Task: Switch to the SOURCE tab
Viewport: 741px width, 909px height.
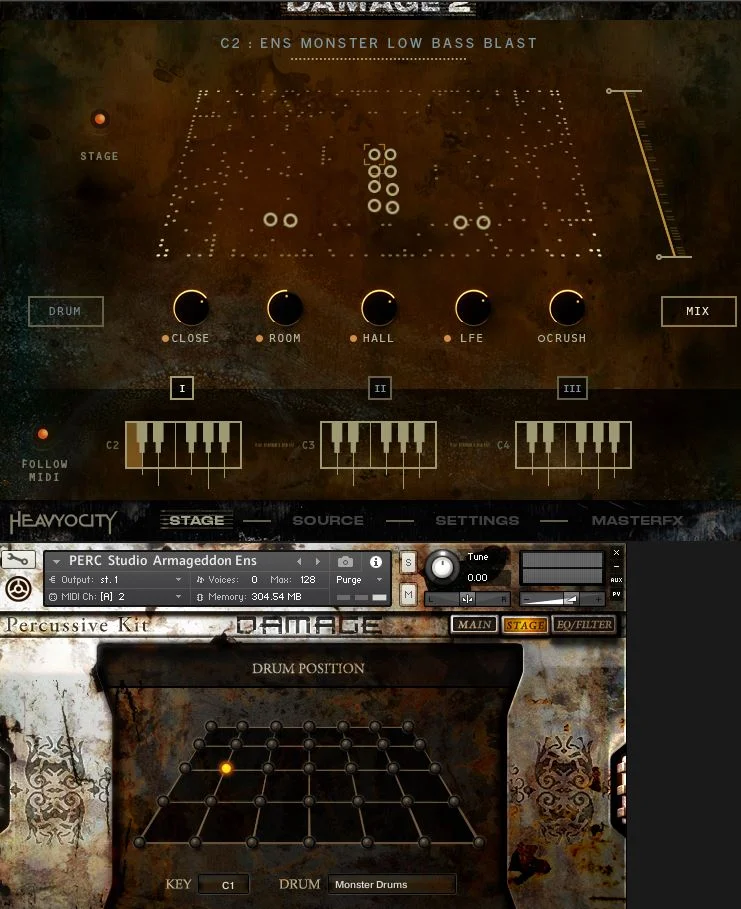Action: click(328, 521)
